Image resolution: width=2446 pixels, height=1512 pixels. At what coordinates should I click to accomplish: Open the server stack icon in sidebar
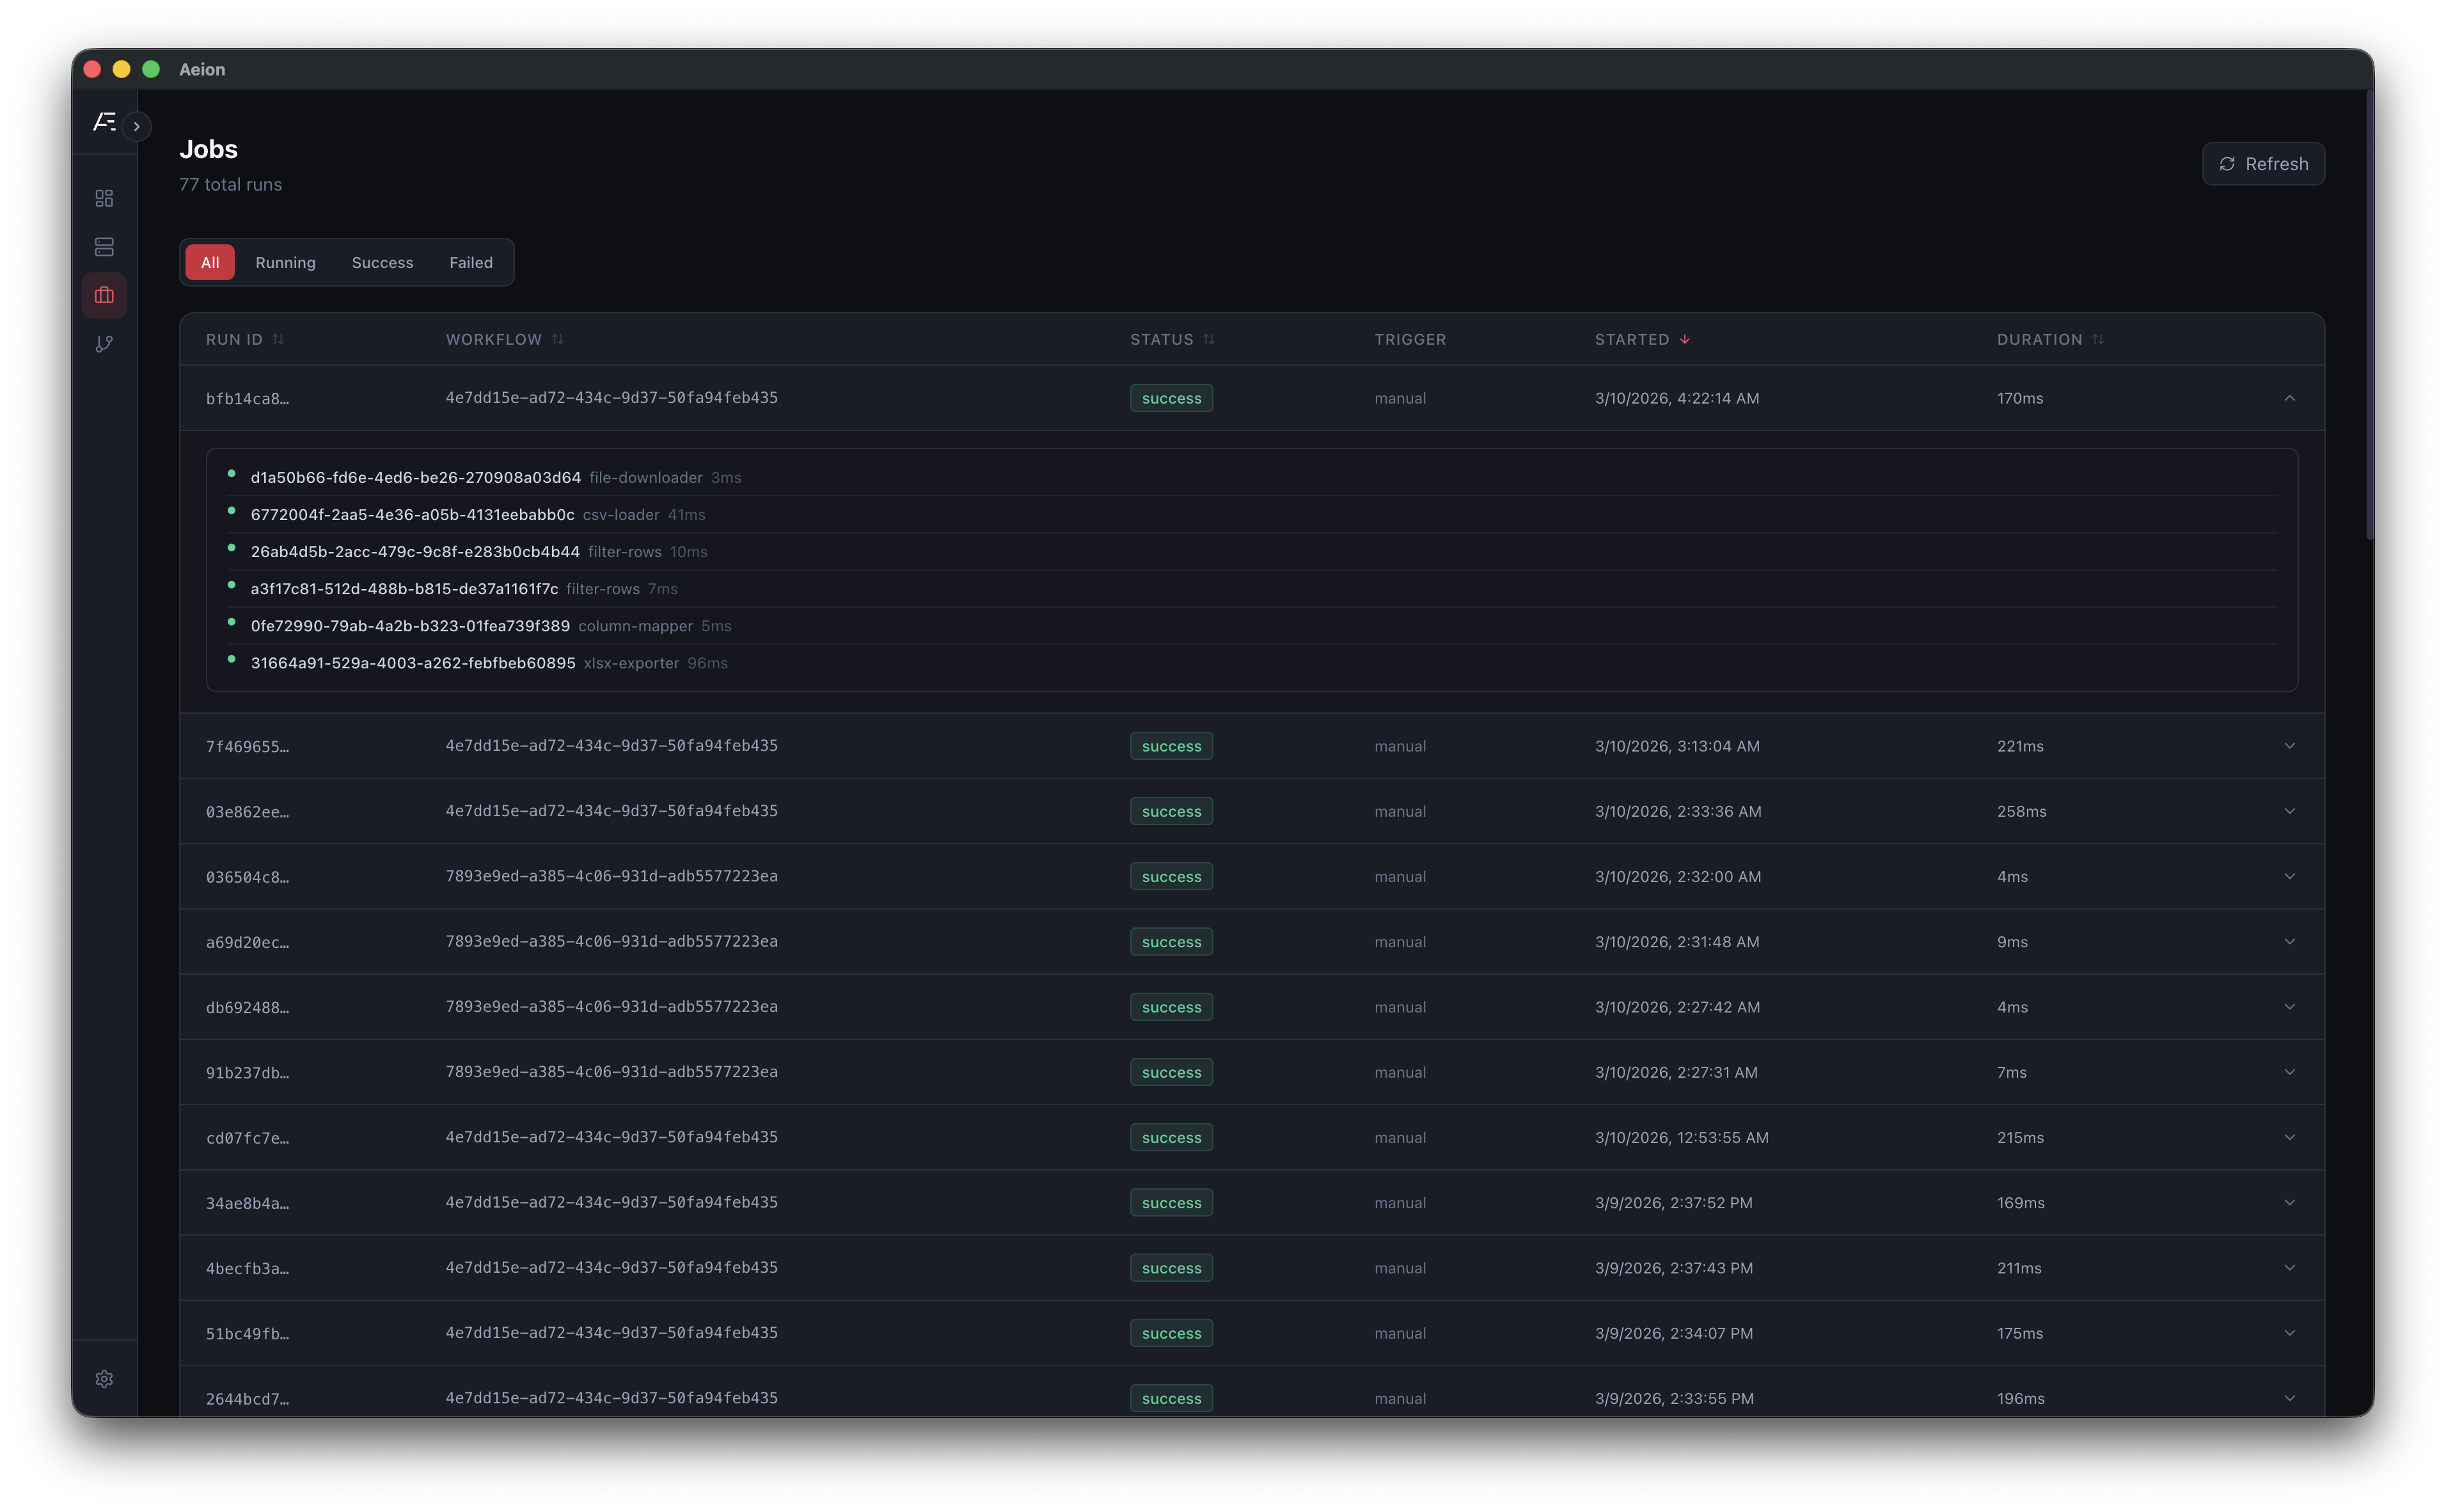(104, 247)
